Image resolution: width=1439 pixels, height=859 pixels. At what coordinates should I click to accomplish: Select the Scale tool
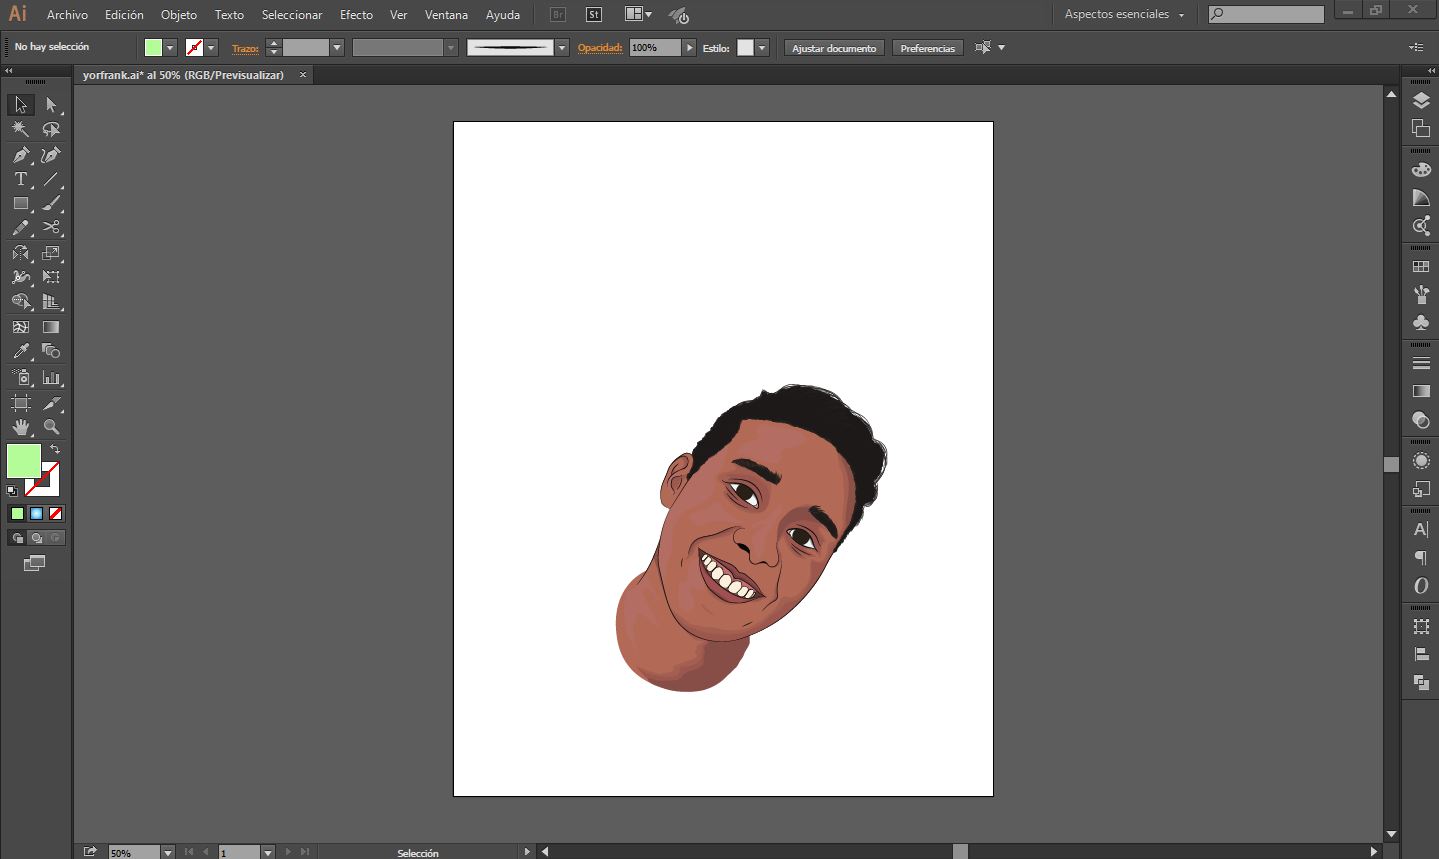click(x=51, y=253)
